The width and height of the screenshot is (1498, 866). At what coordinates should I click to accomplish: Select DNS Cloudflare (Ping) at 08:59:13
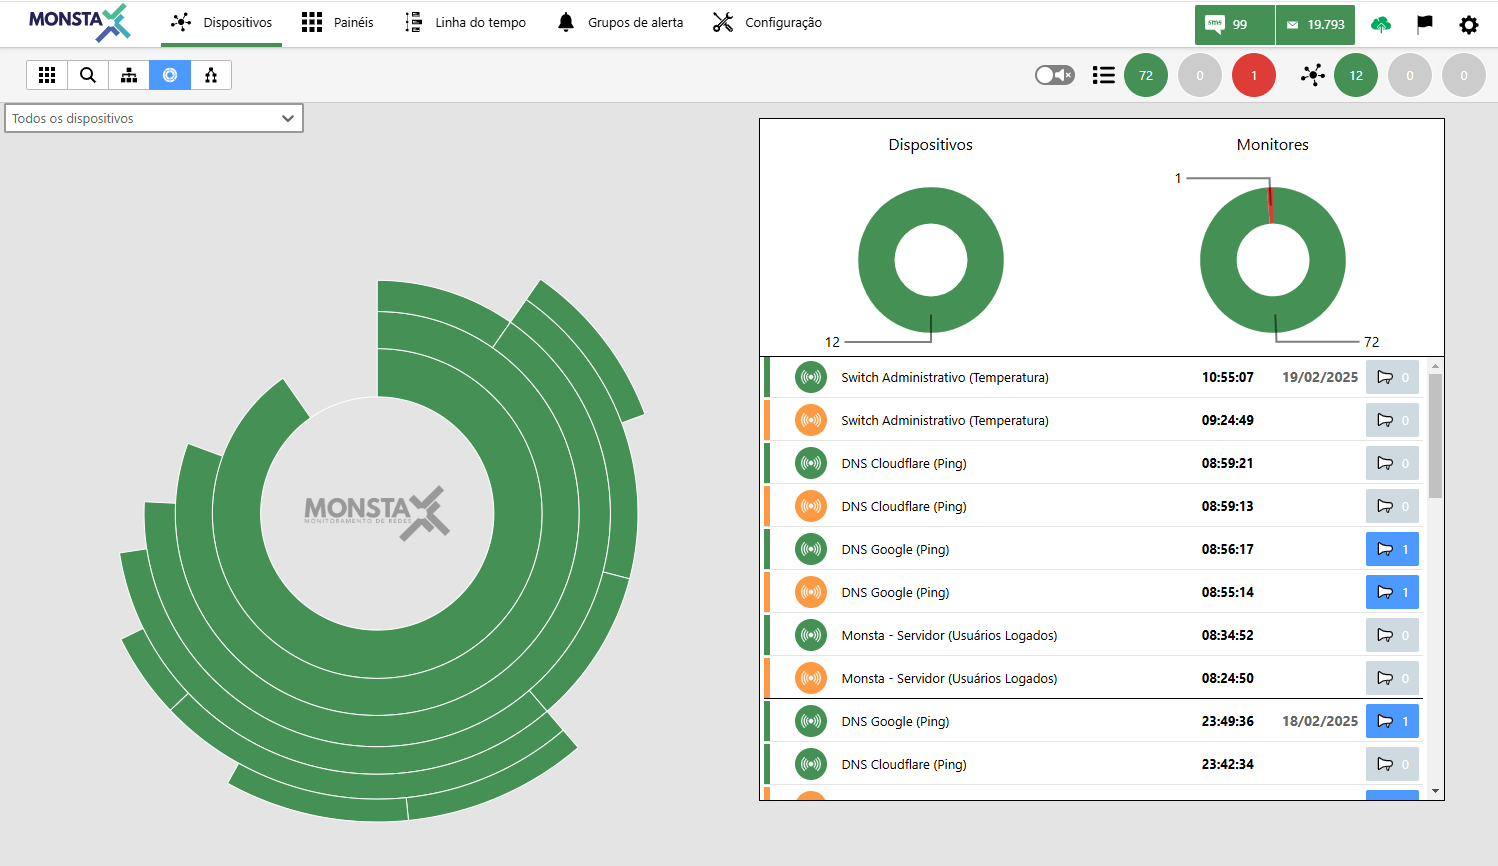904,506
